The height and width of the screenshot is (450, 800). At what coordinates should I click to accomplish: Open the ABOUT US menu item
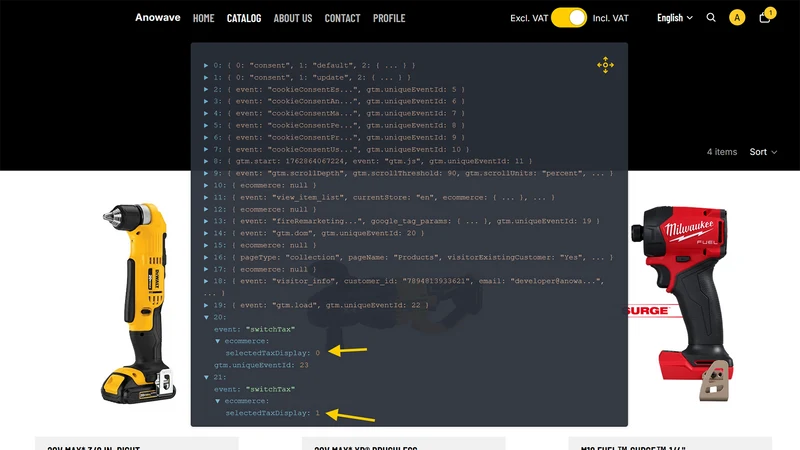tap(293, 18)
